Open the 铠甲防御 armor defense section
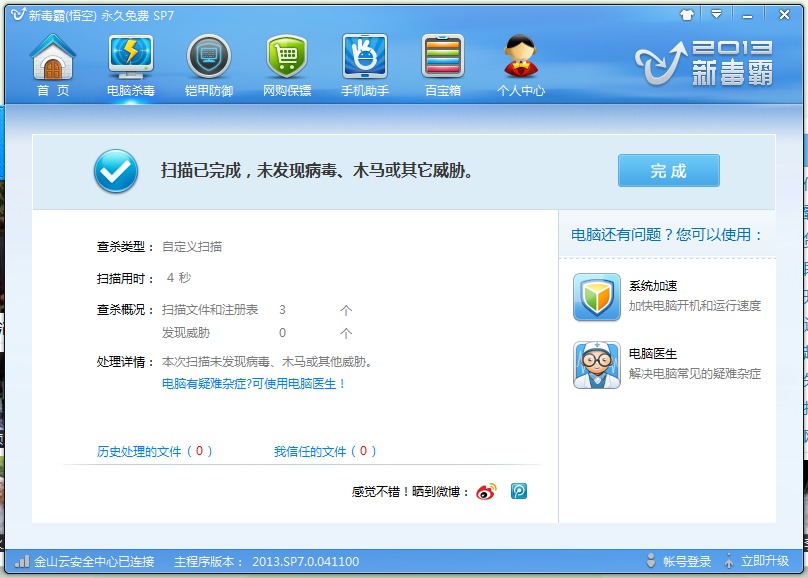 pyautogui.click(x=209, y=65)
